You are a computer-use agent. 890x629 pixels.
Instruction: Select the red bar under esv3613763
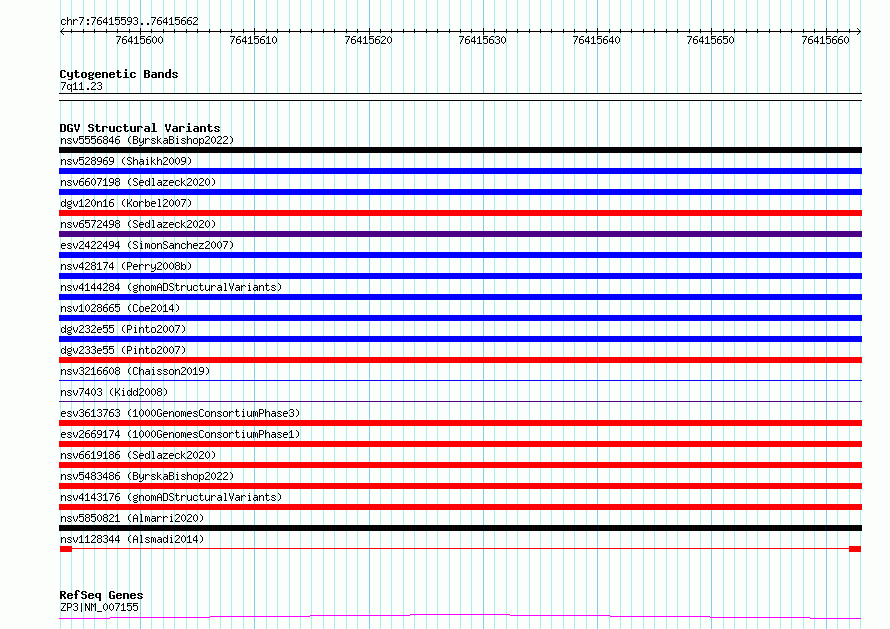(x=460, y=423)
